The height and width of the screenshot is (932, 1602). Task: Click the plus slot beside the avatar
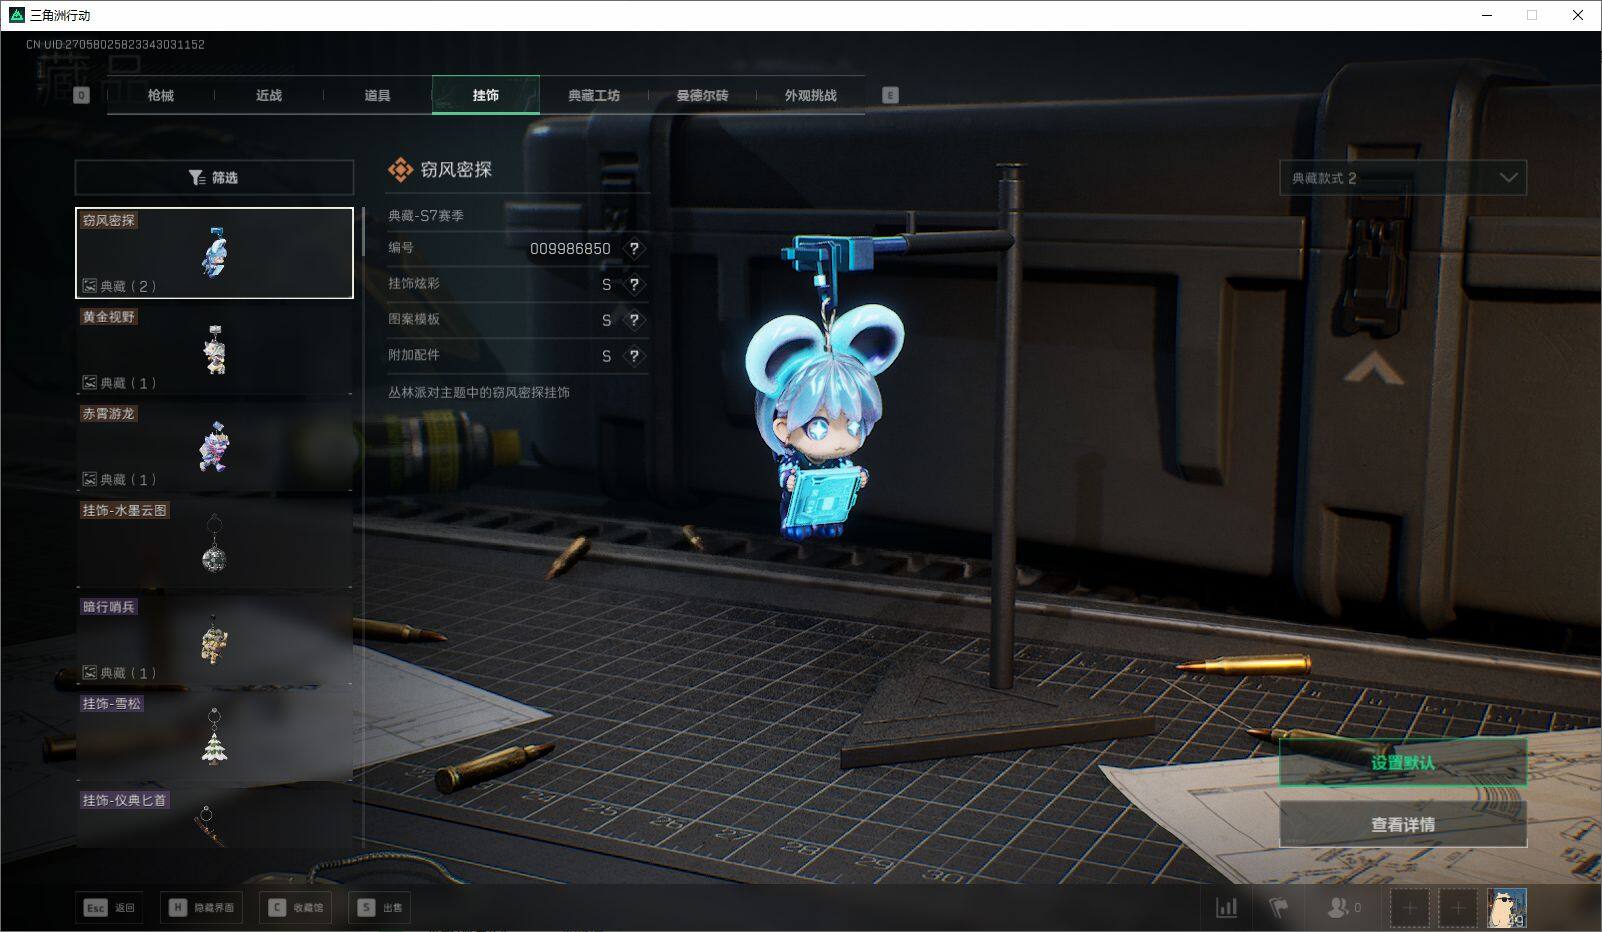point(1457,908)
